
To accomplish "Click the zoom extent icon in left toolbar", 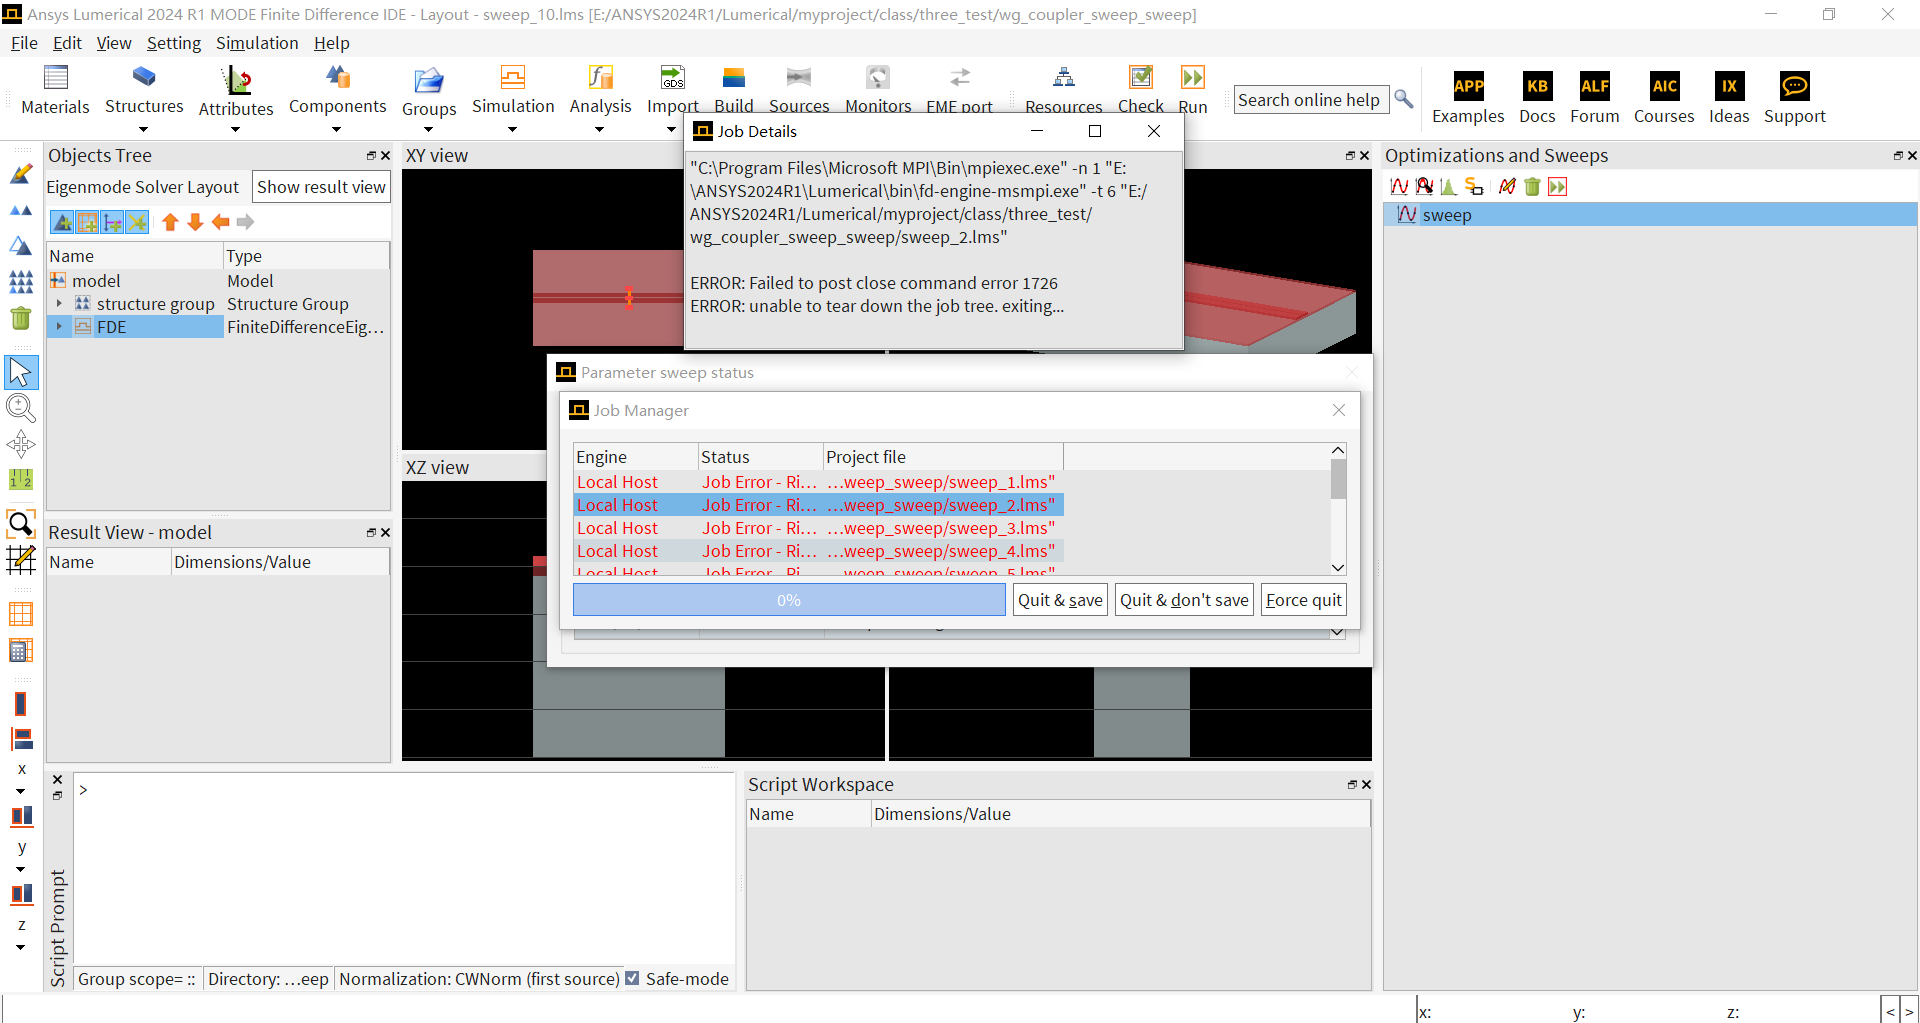I will pos(21,524).
